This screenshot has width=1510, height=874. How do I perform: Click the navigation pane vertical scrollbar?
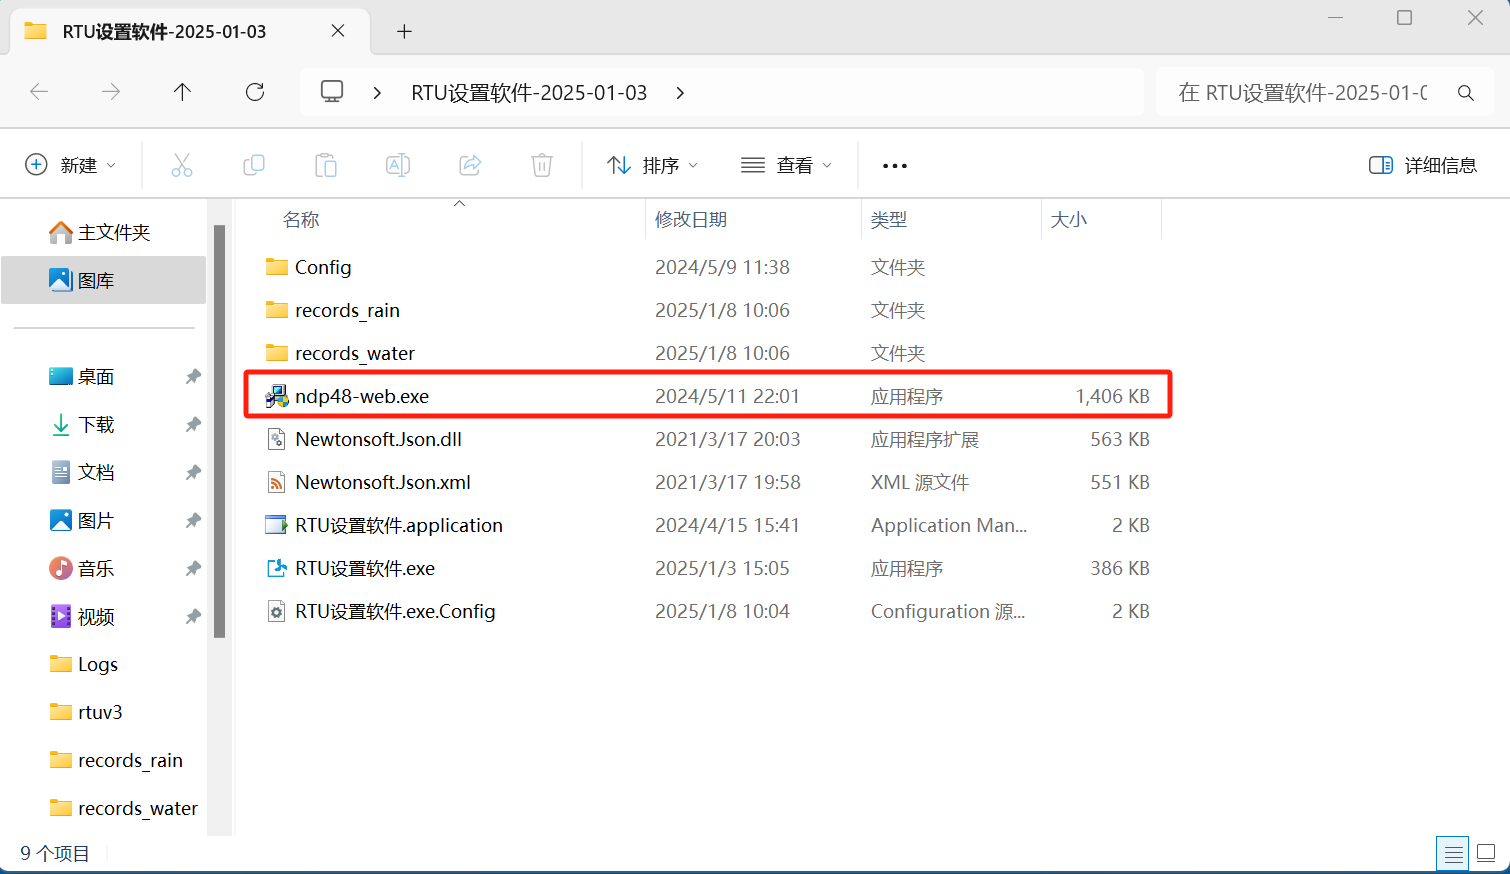tap(219, 431)
